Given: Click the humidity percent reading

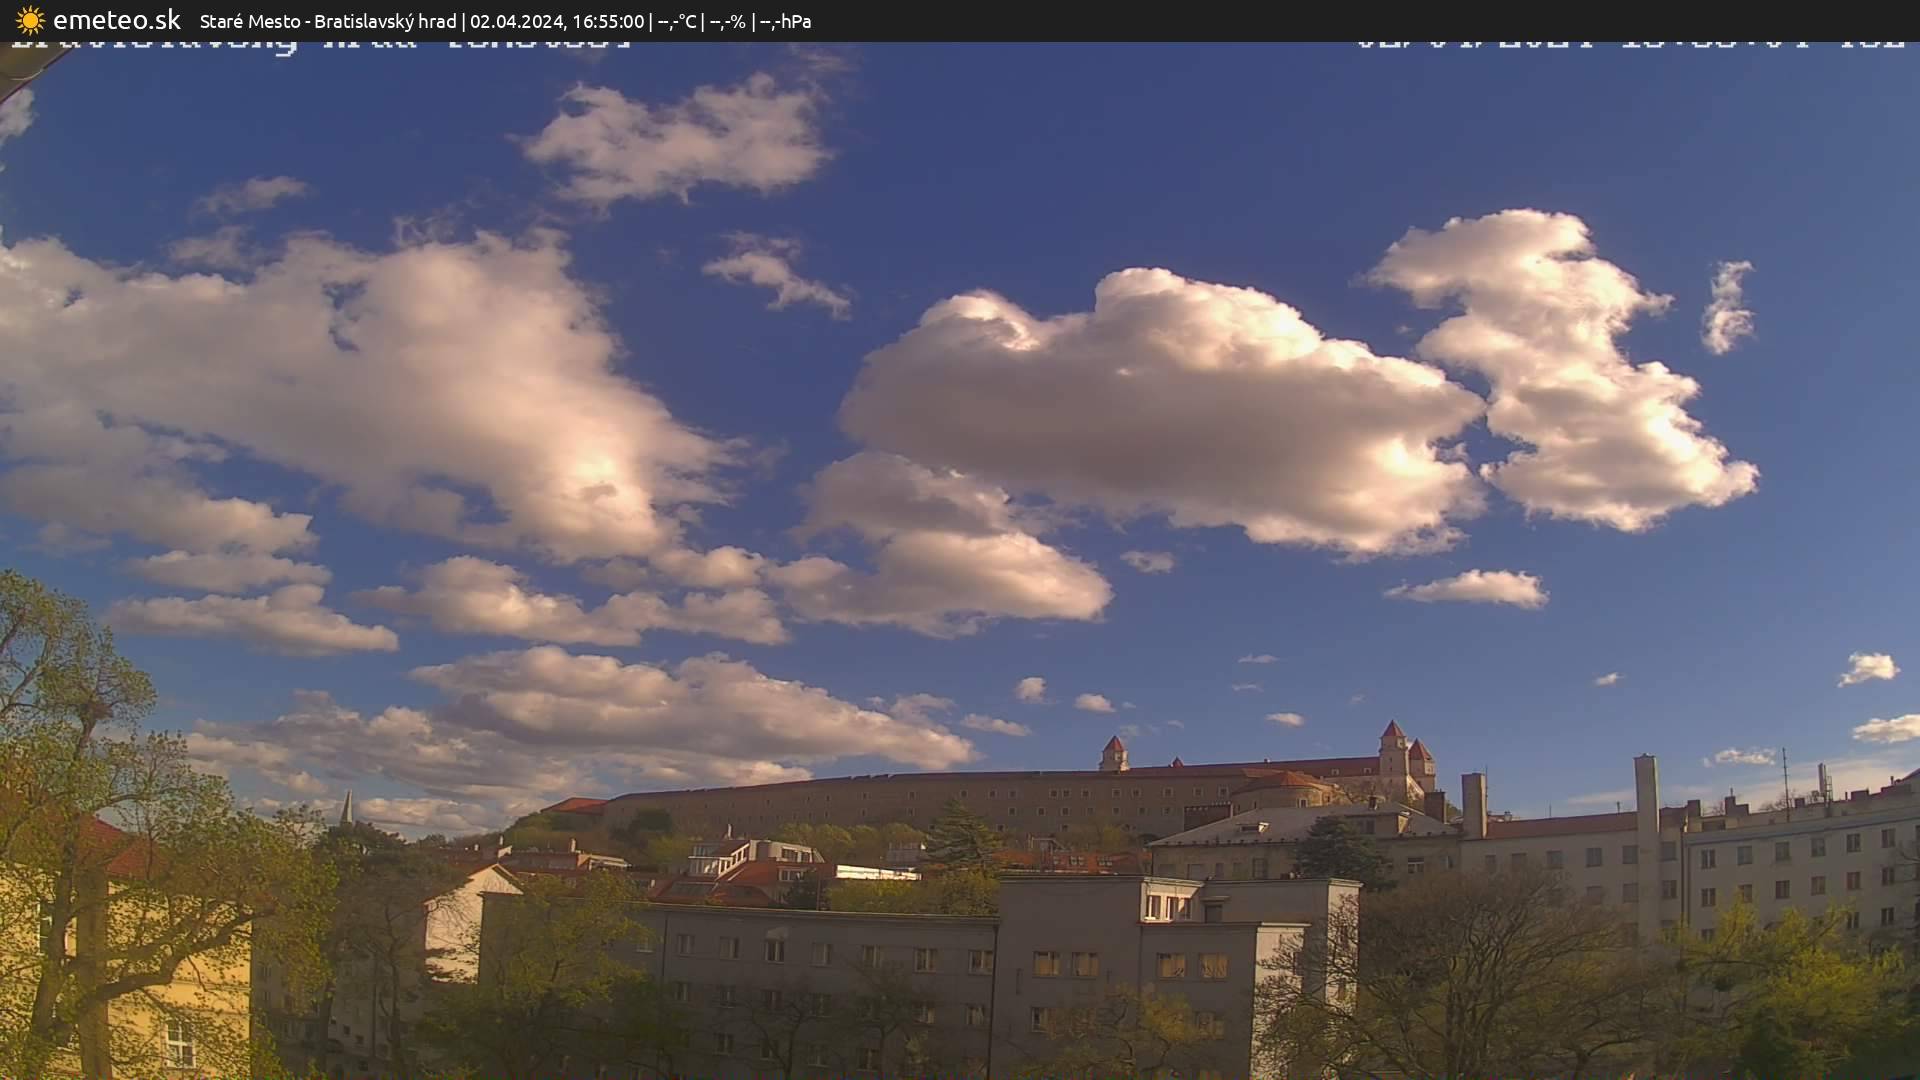Looking at the screenshot, I should pyautogui.click(x=727, y=21).
